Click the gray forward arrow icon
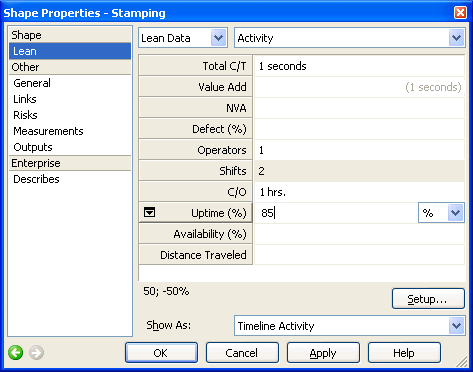Screen dimensions: 473x372 pyautogui.click(x=36, y=352)
